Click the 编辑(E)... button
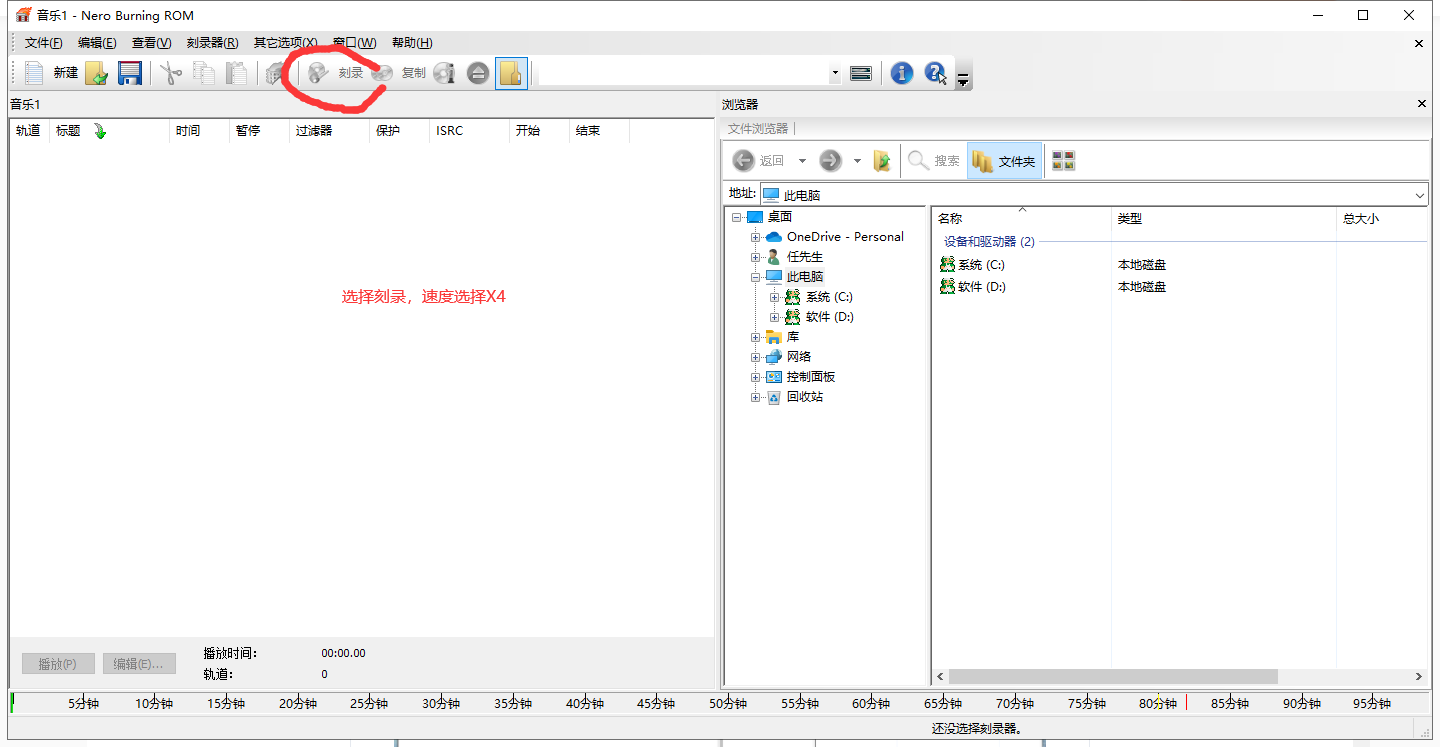1440x747 pixels. tap(139, 664)
